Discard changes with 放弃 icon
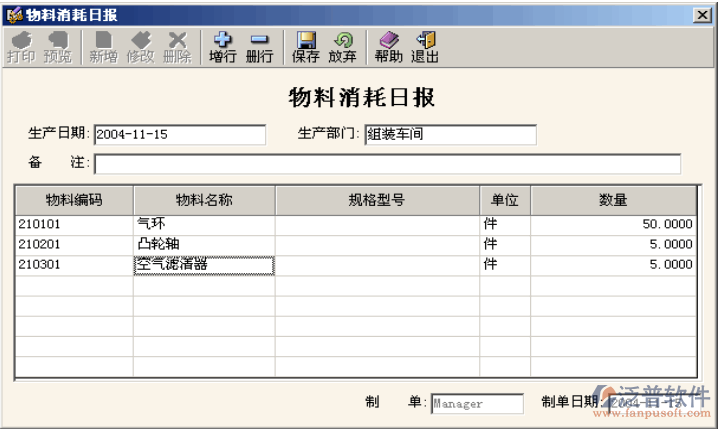The height and width of the screenshot is (429, 721). click(342, 47)
